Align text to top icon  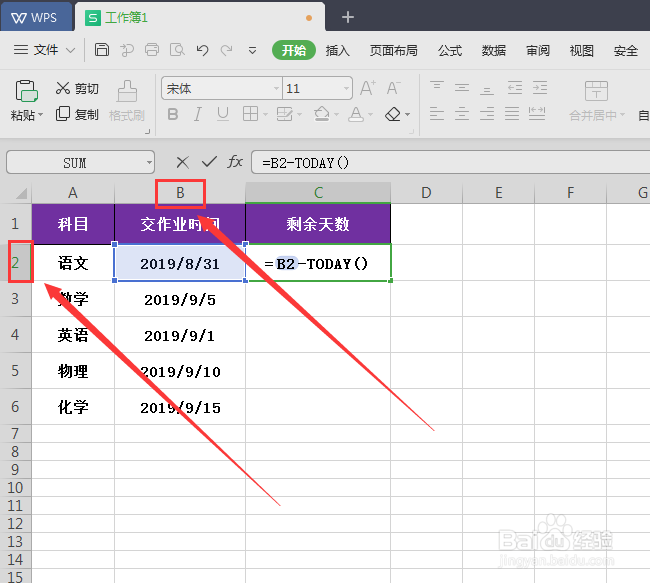pyautogui.click(x=437, y=87)
